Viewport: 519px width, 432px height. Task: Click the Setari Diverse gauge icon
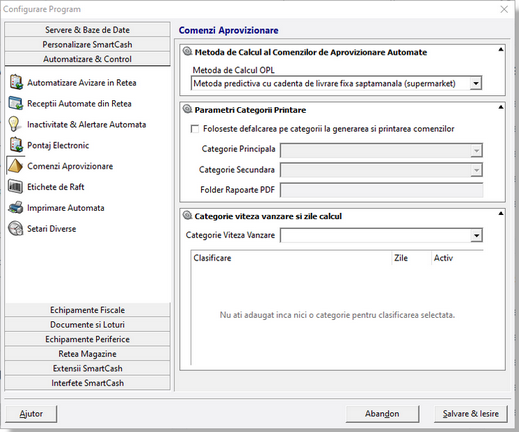point(15,229)
